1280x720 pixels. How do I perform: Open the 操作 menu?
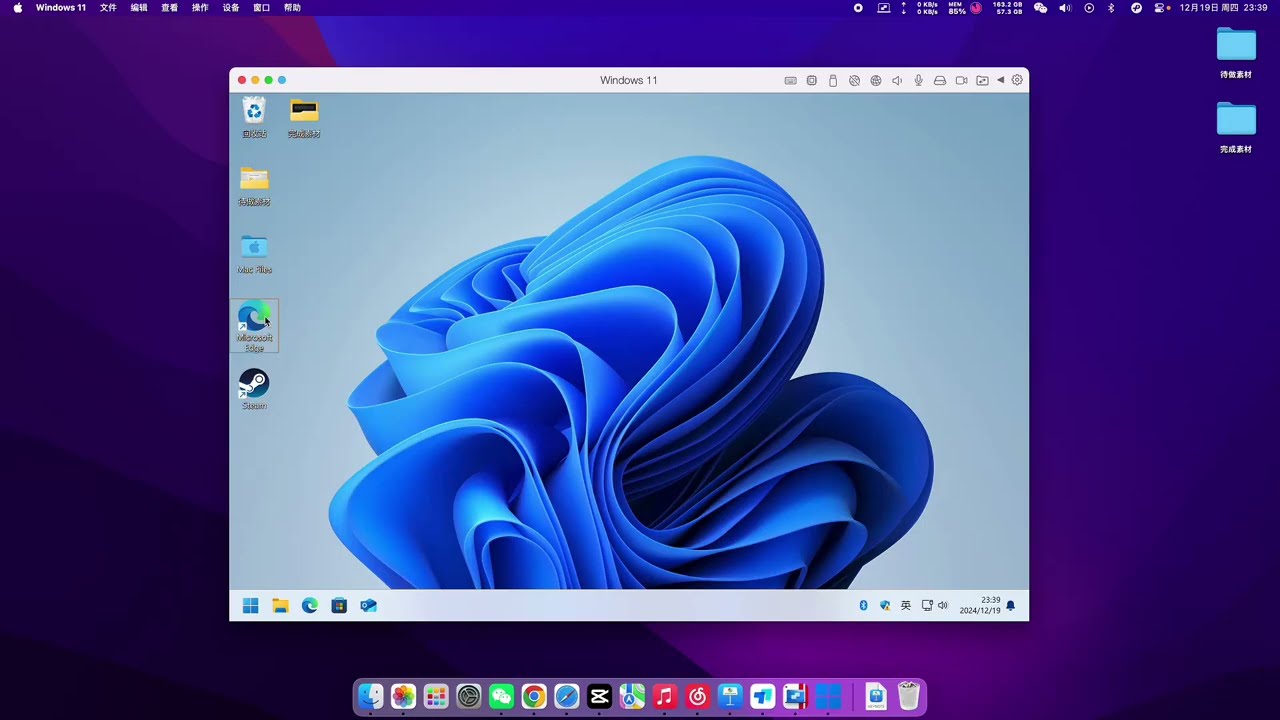(x=200, y=8)
